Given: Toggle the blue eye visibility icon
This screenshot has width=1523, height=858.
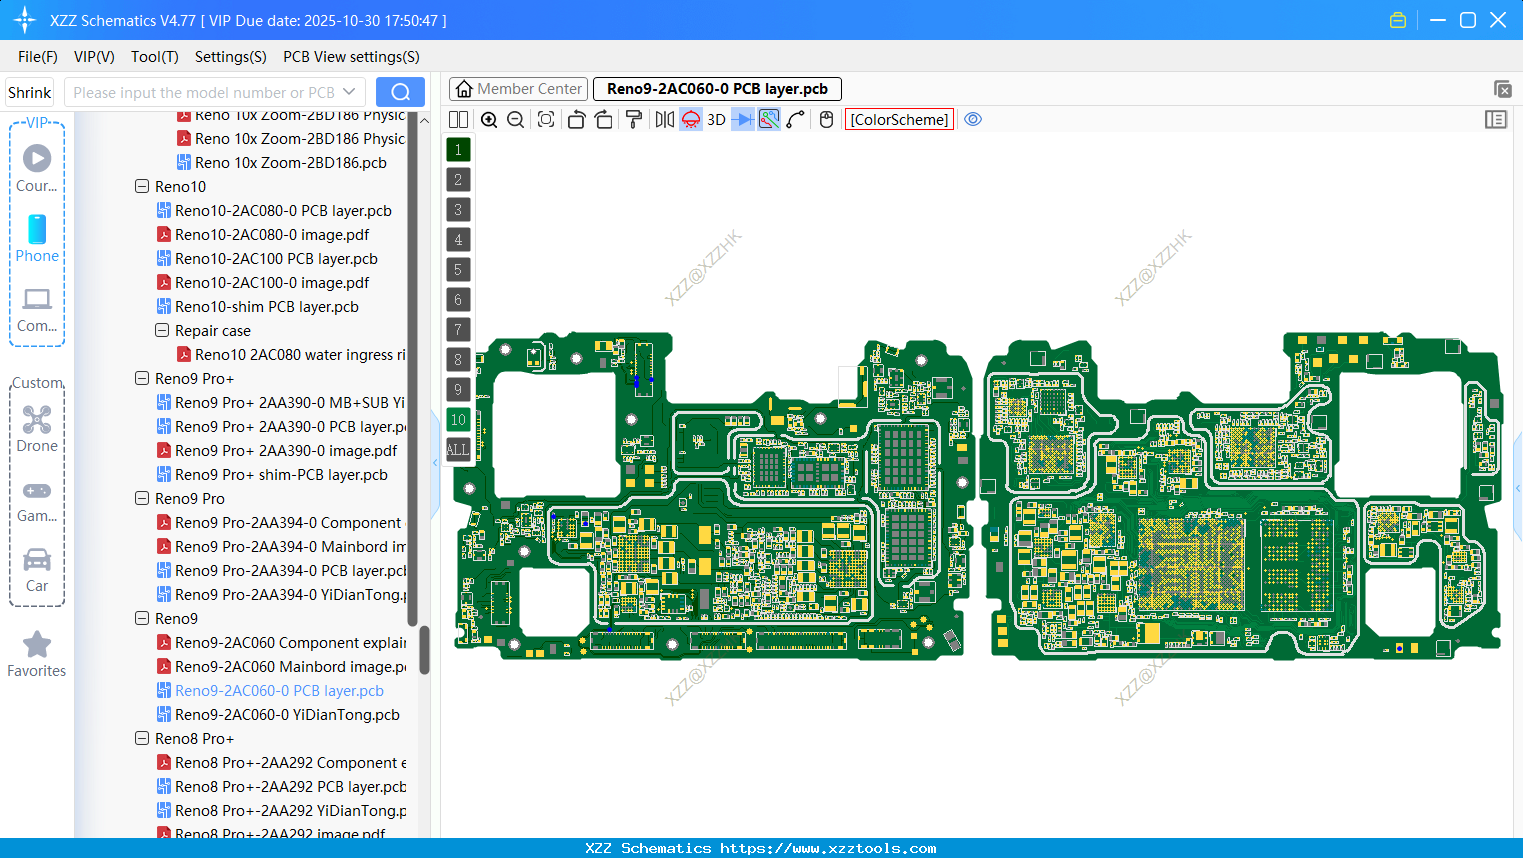Looking at the screenshot, I should 973,119.
